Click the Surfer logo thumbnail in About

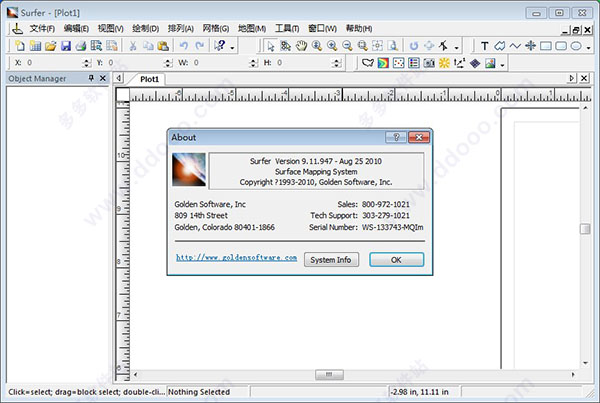coord(189,170)
